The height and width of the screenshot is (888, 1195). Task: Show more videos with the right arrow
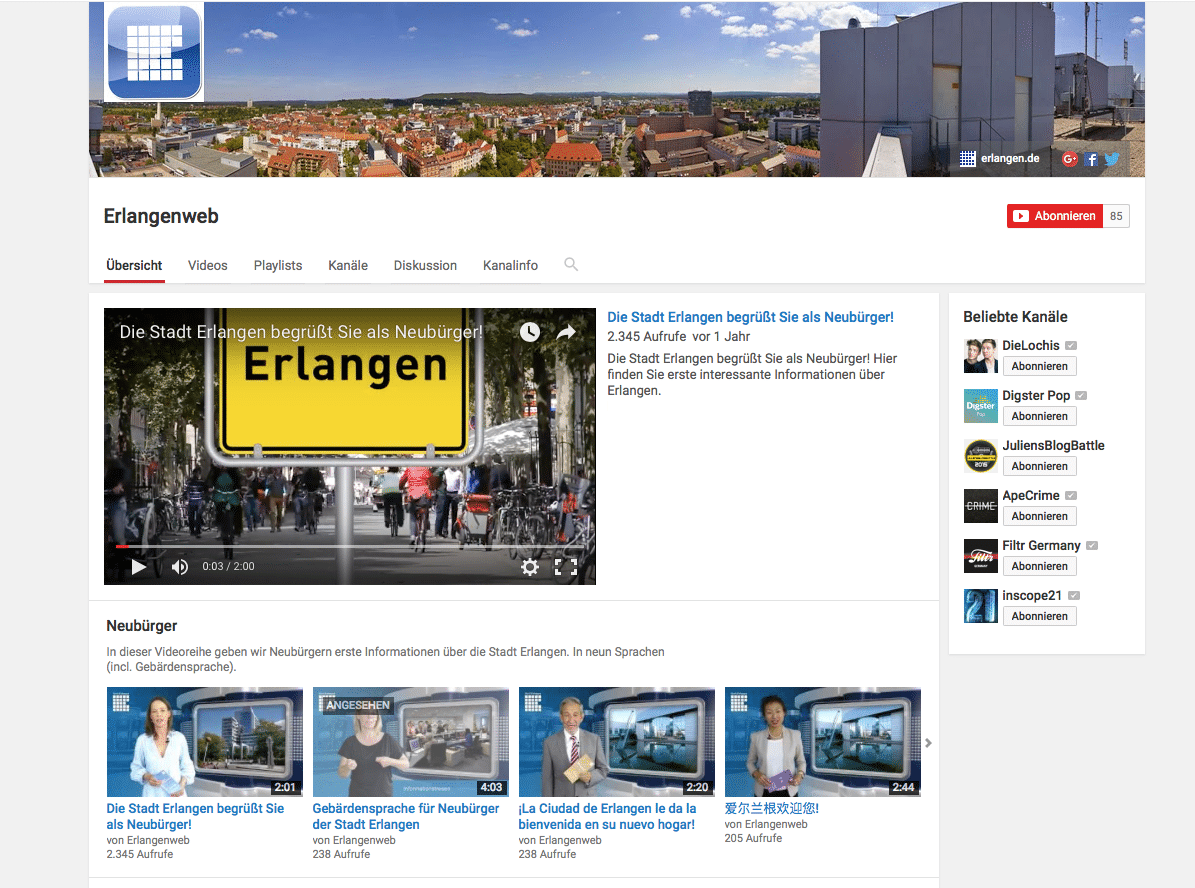coord(928,742)
